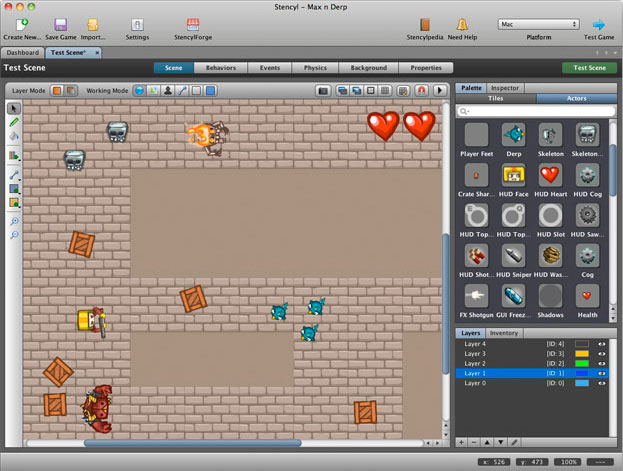Add a new layer with plus button

click(461, 441)
